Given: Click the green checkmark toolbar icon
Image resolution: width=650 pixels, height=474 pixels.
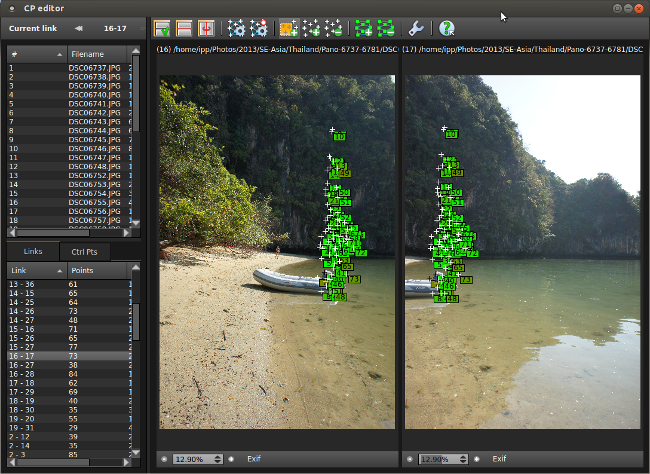Looking at the screenshot, I should pyautogui.click(x=163, y=29).
